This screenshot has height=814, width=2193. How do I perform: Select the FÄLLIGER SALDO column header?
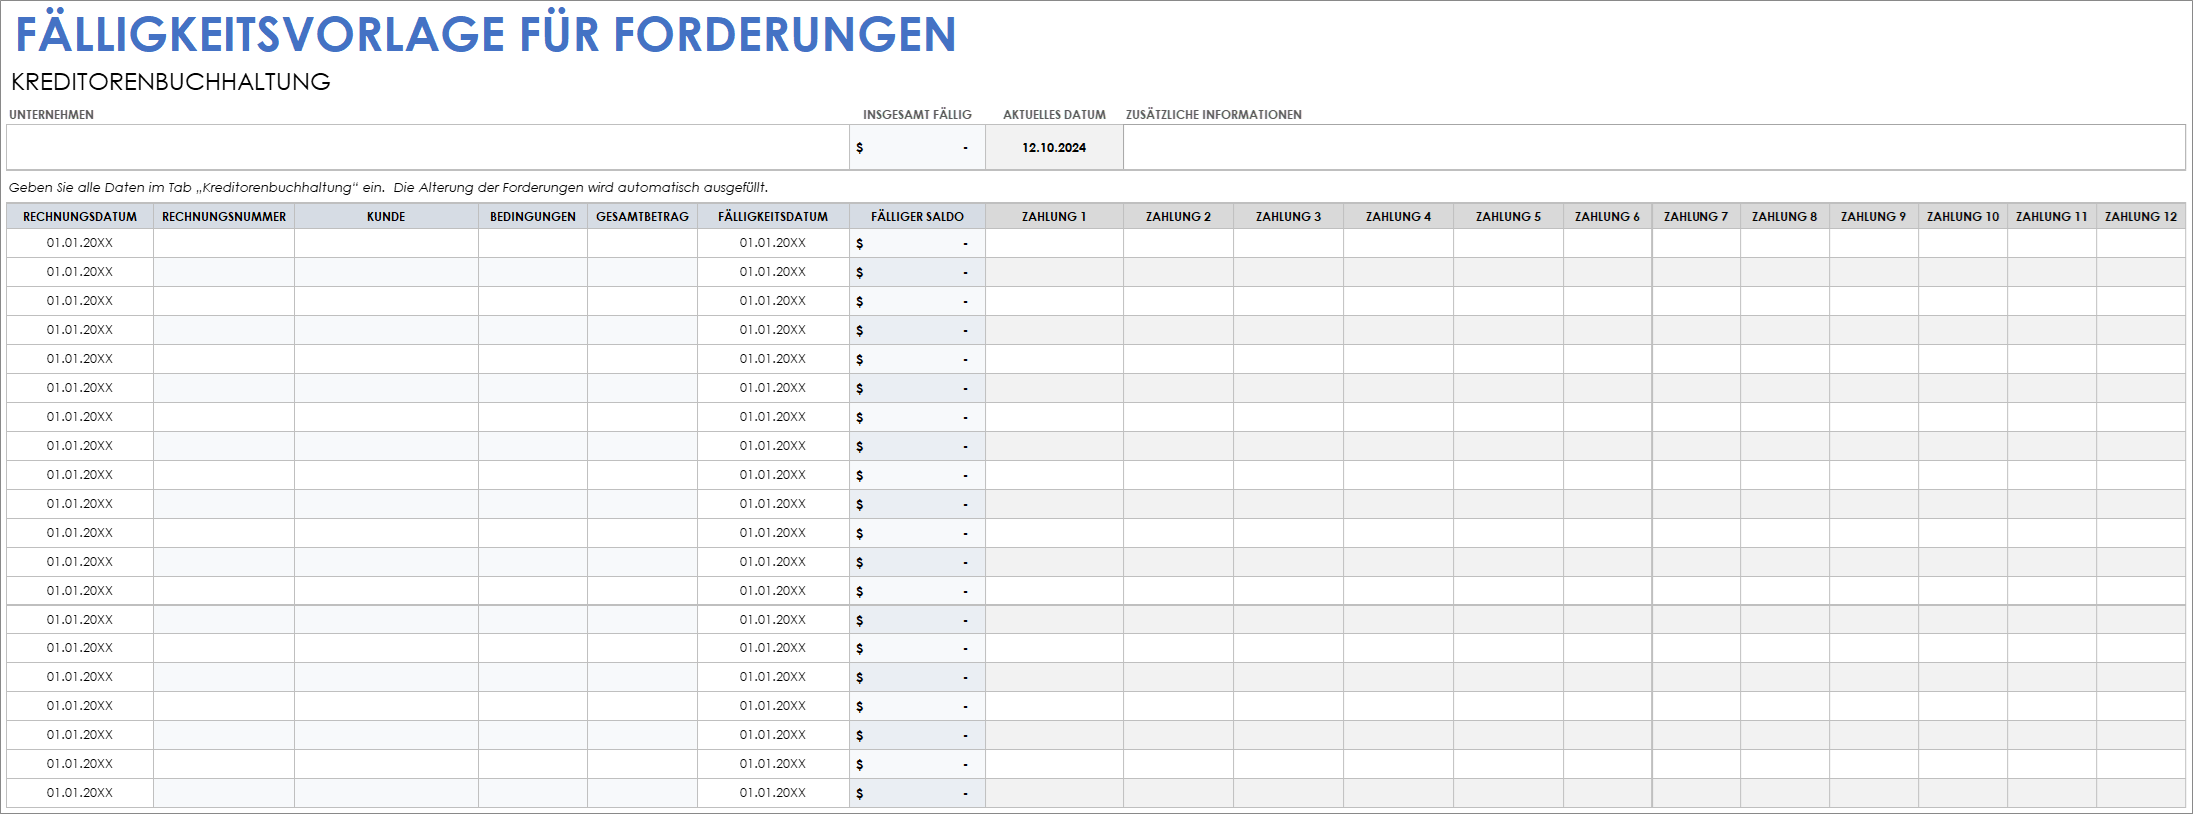coord(917,216)
